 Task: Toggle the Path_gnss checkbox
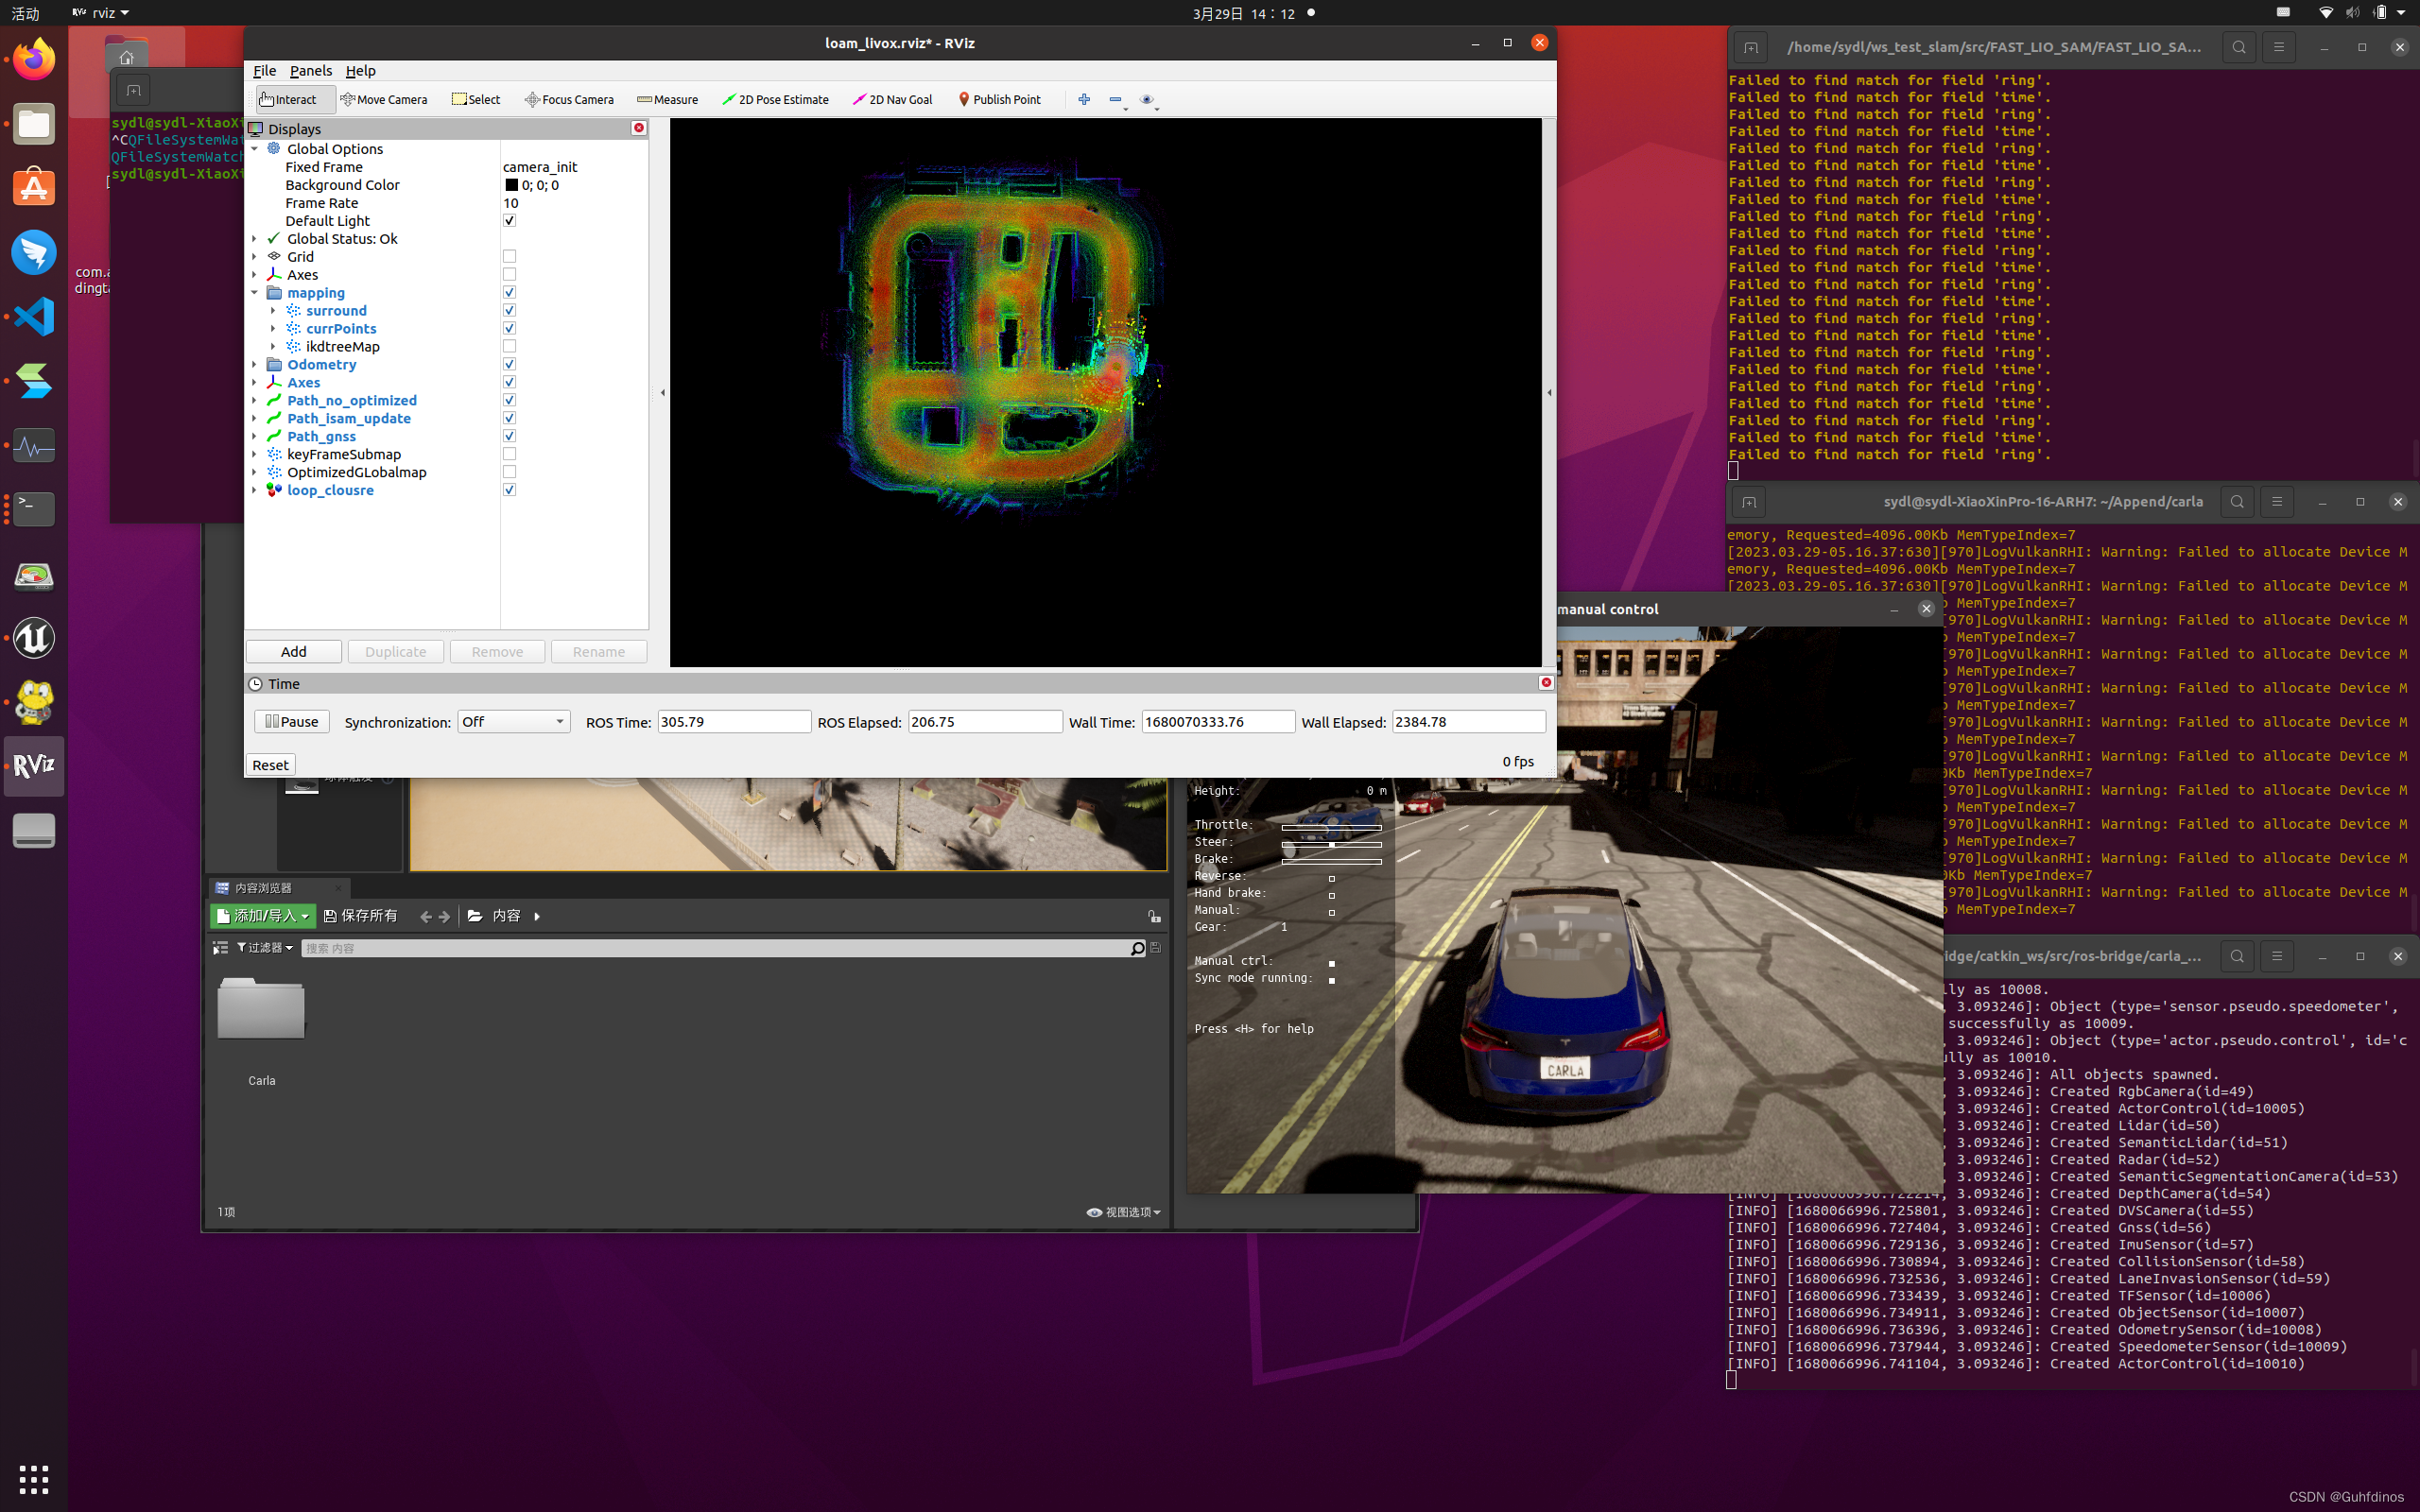(509, 436)
